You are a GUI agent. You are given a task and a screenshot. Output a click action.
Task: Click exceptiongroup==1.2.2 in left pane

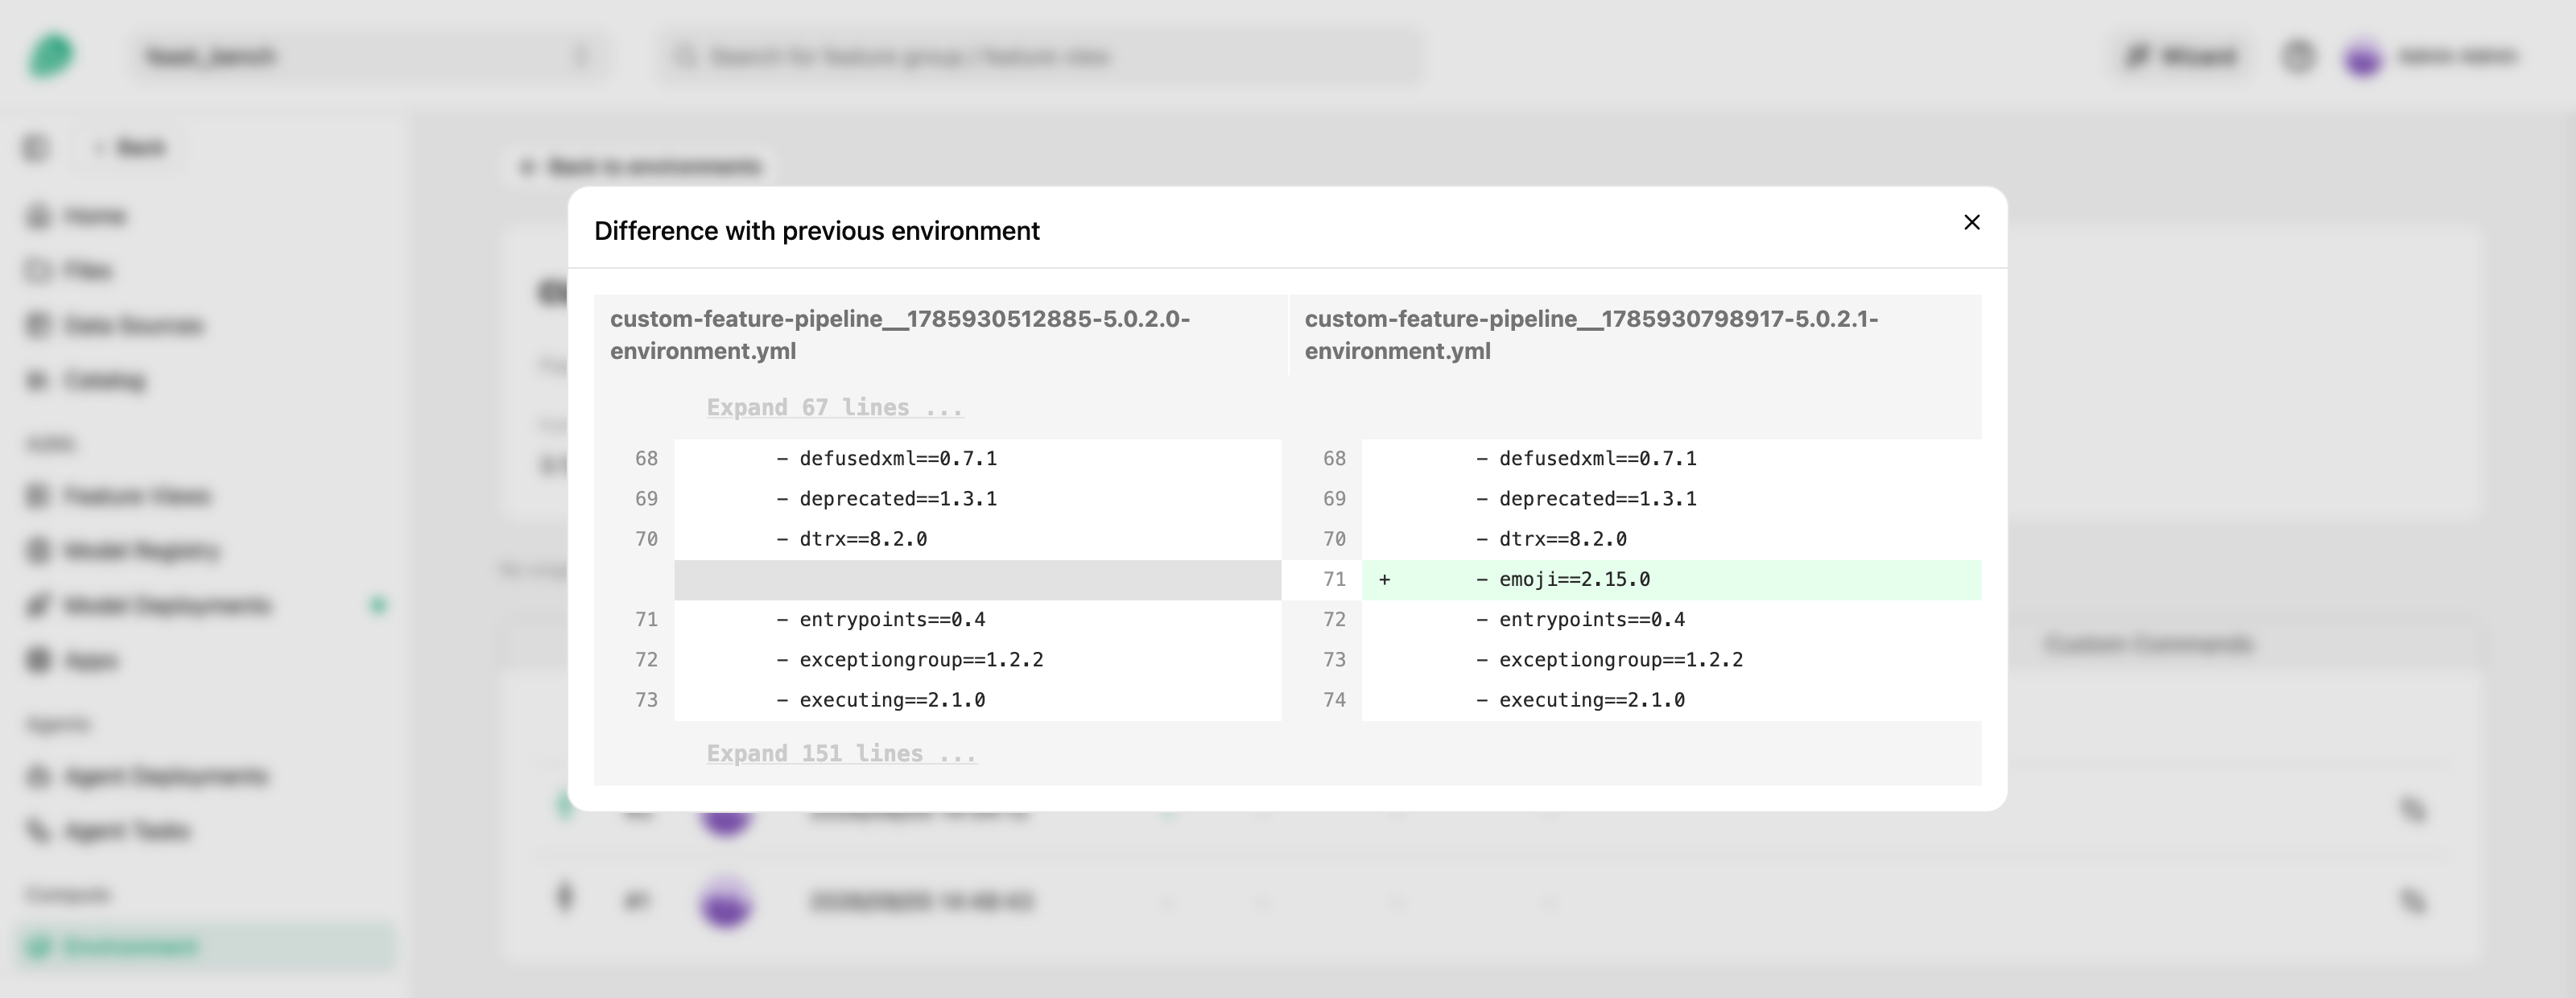click(x=921, y=659)
